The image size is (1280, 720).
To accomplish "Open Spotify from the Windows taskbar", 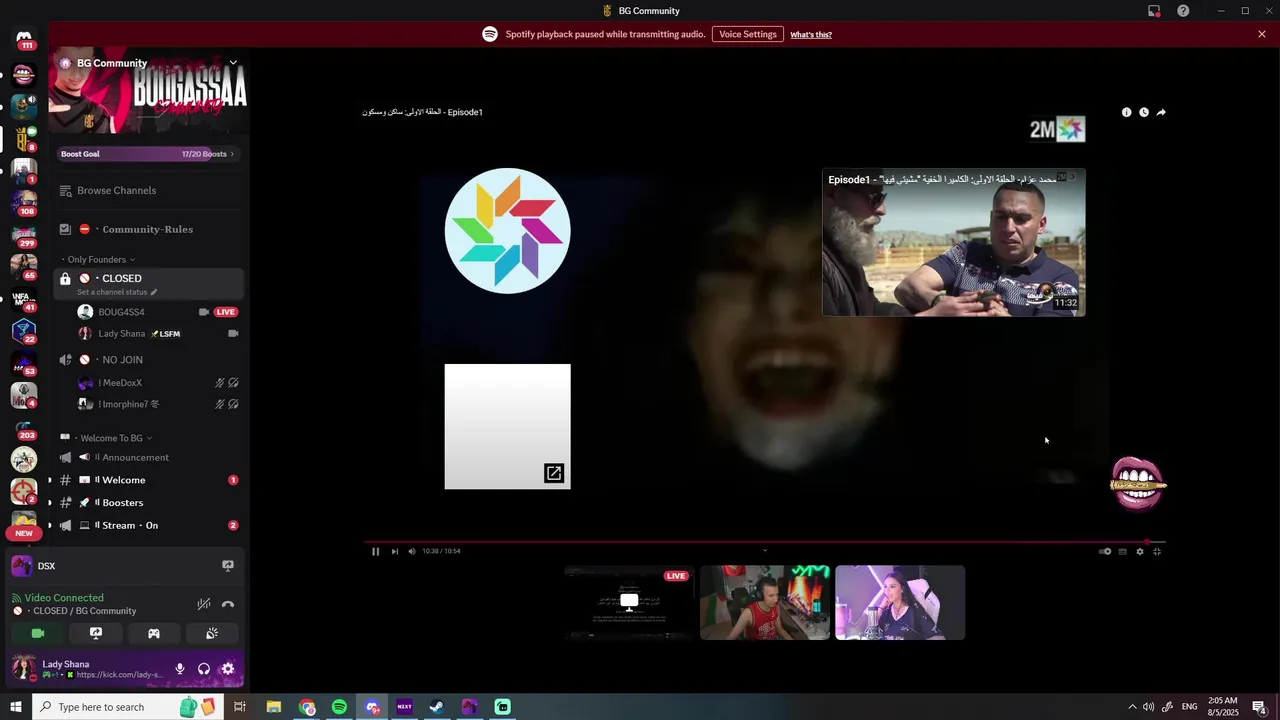I will pos(339,707).
